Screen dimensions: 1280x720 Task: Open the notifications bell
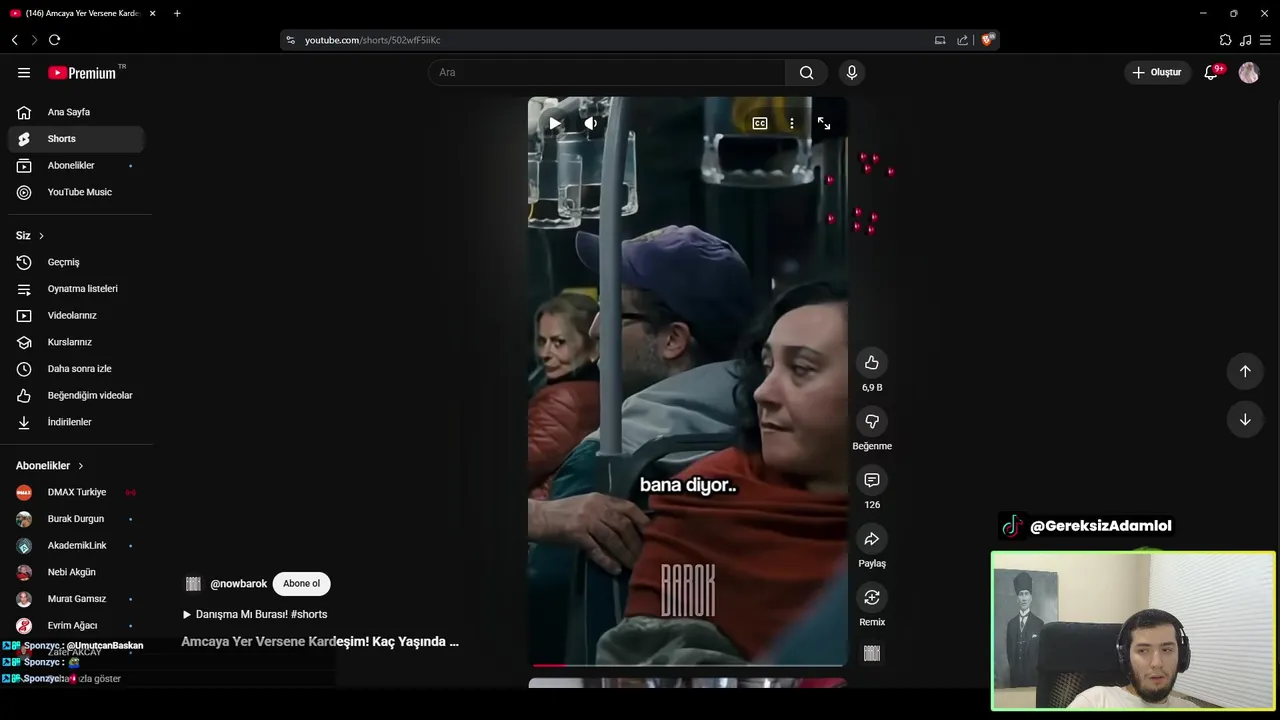point(1211,72)
